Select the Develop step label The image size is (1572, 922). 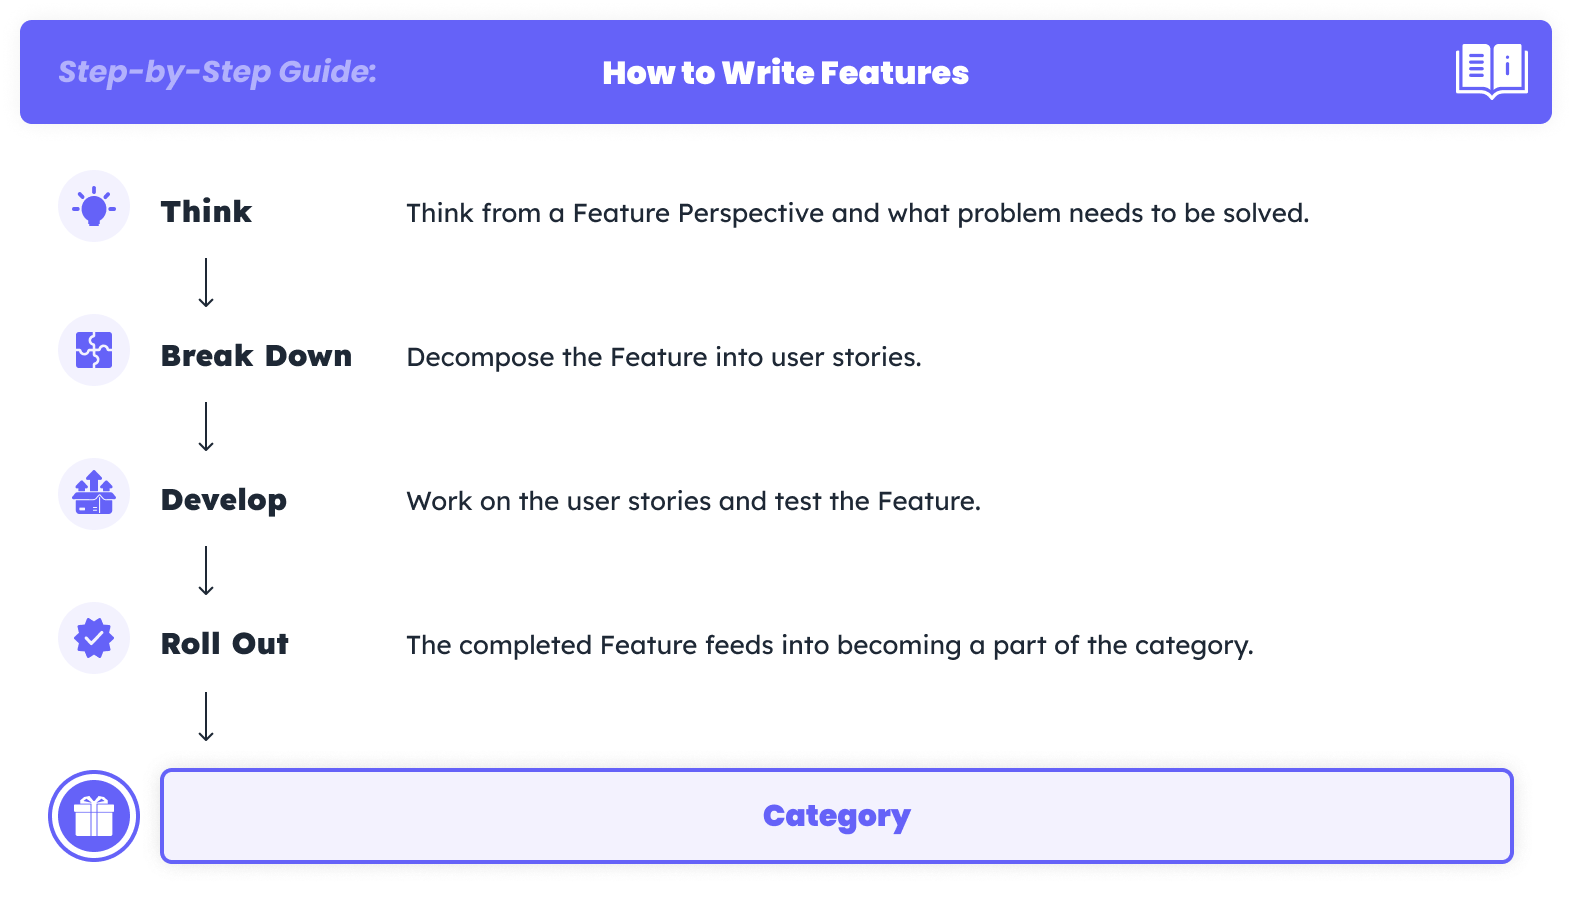click(x=224, y=500)
